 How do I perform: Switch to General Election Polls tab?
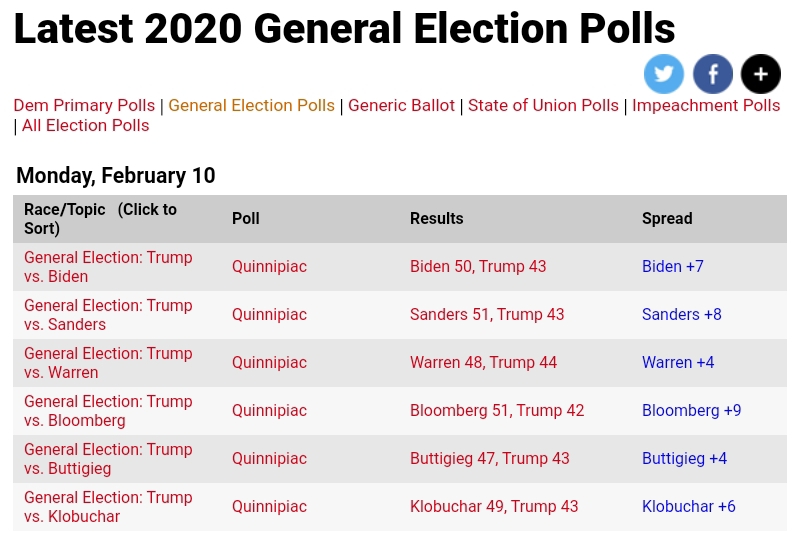coord(251,105)
